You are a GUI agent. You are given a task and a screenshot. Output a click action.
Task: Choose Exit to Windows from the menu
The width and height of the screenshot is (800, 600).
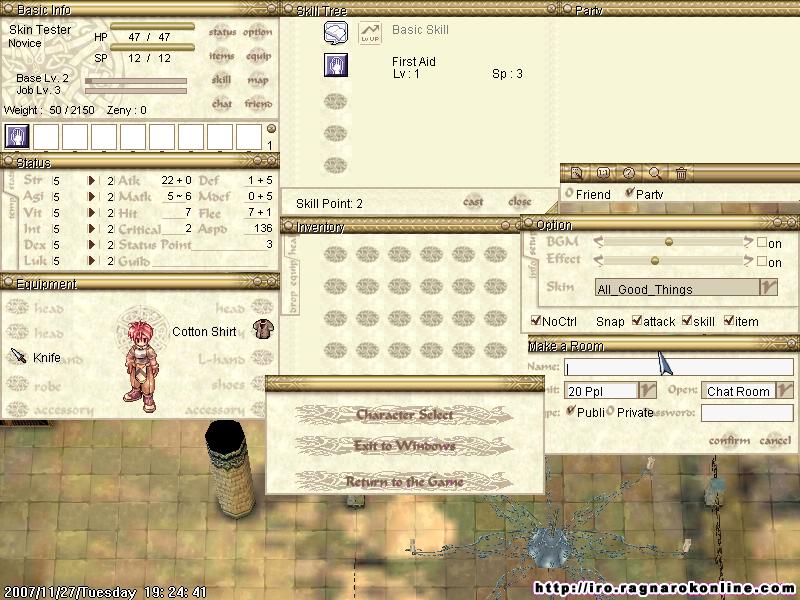(404, 446)
